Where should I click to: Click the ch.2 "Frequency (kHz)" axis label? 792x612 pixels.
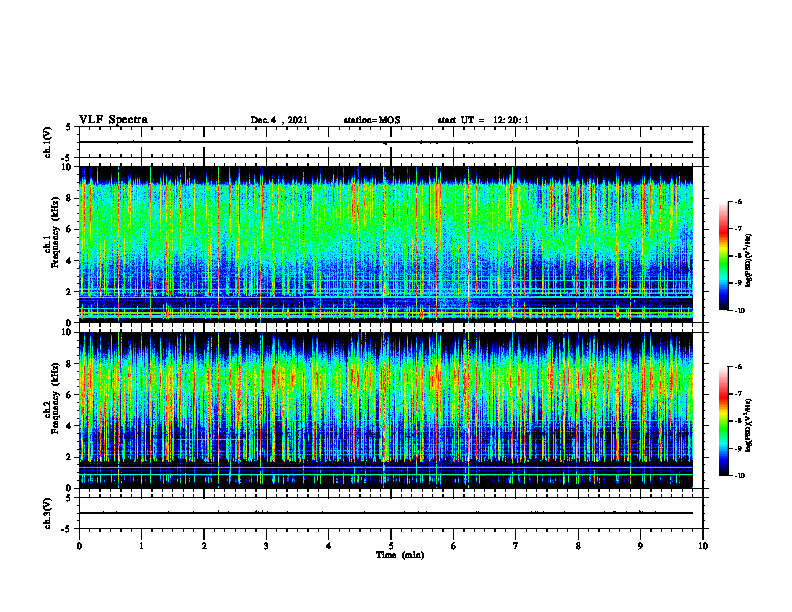[x=55, y=398]
